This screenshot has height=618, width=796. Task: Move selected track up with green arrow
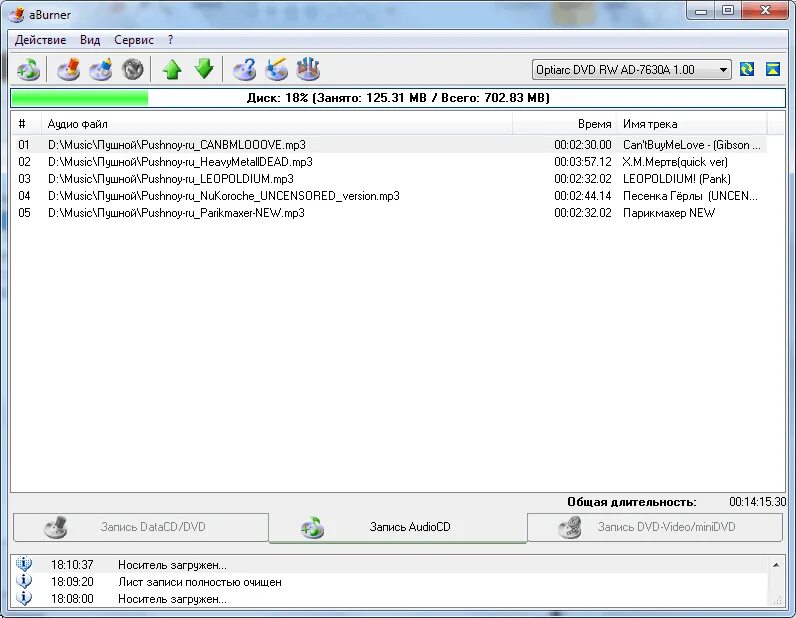pyautogui.click(x=172, y=69)
